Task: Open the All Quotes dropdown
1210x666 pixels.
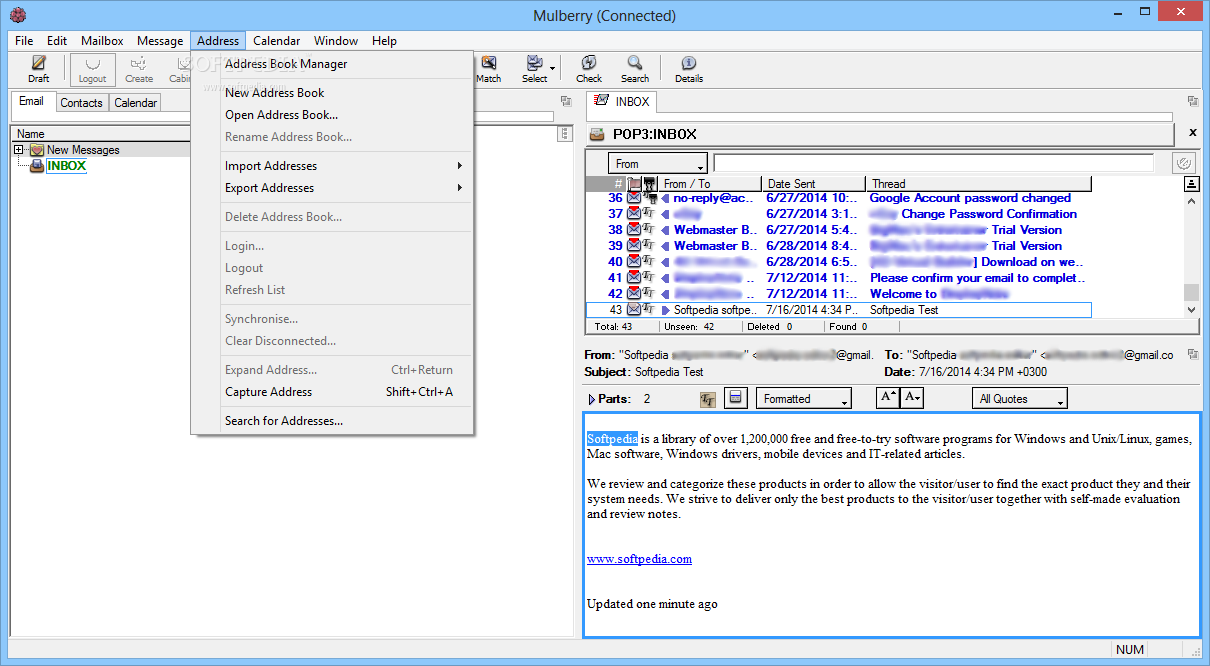Action: pos(1020,399)
